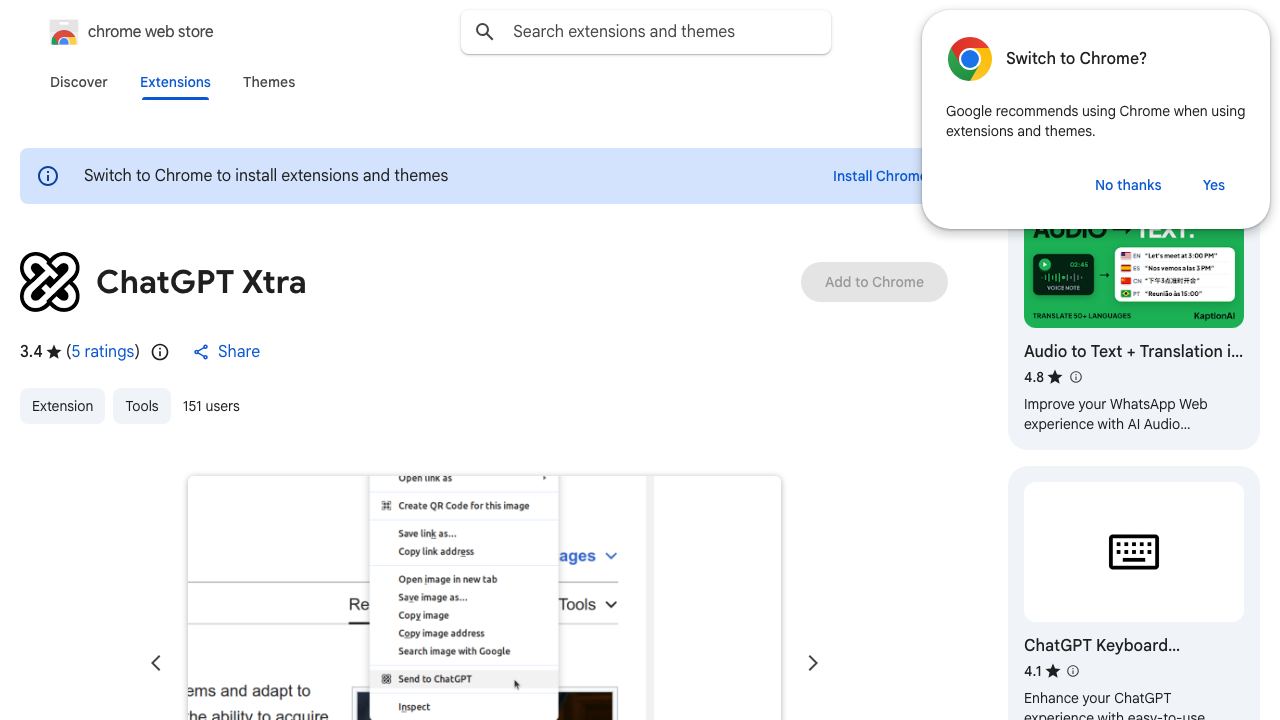Click the Chrome logo in the popup
The width and height of the screenshot is (1280, 720).
click(x=970, y=59)
